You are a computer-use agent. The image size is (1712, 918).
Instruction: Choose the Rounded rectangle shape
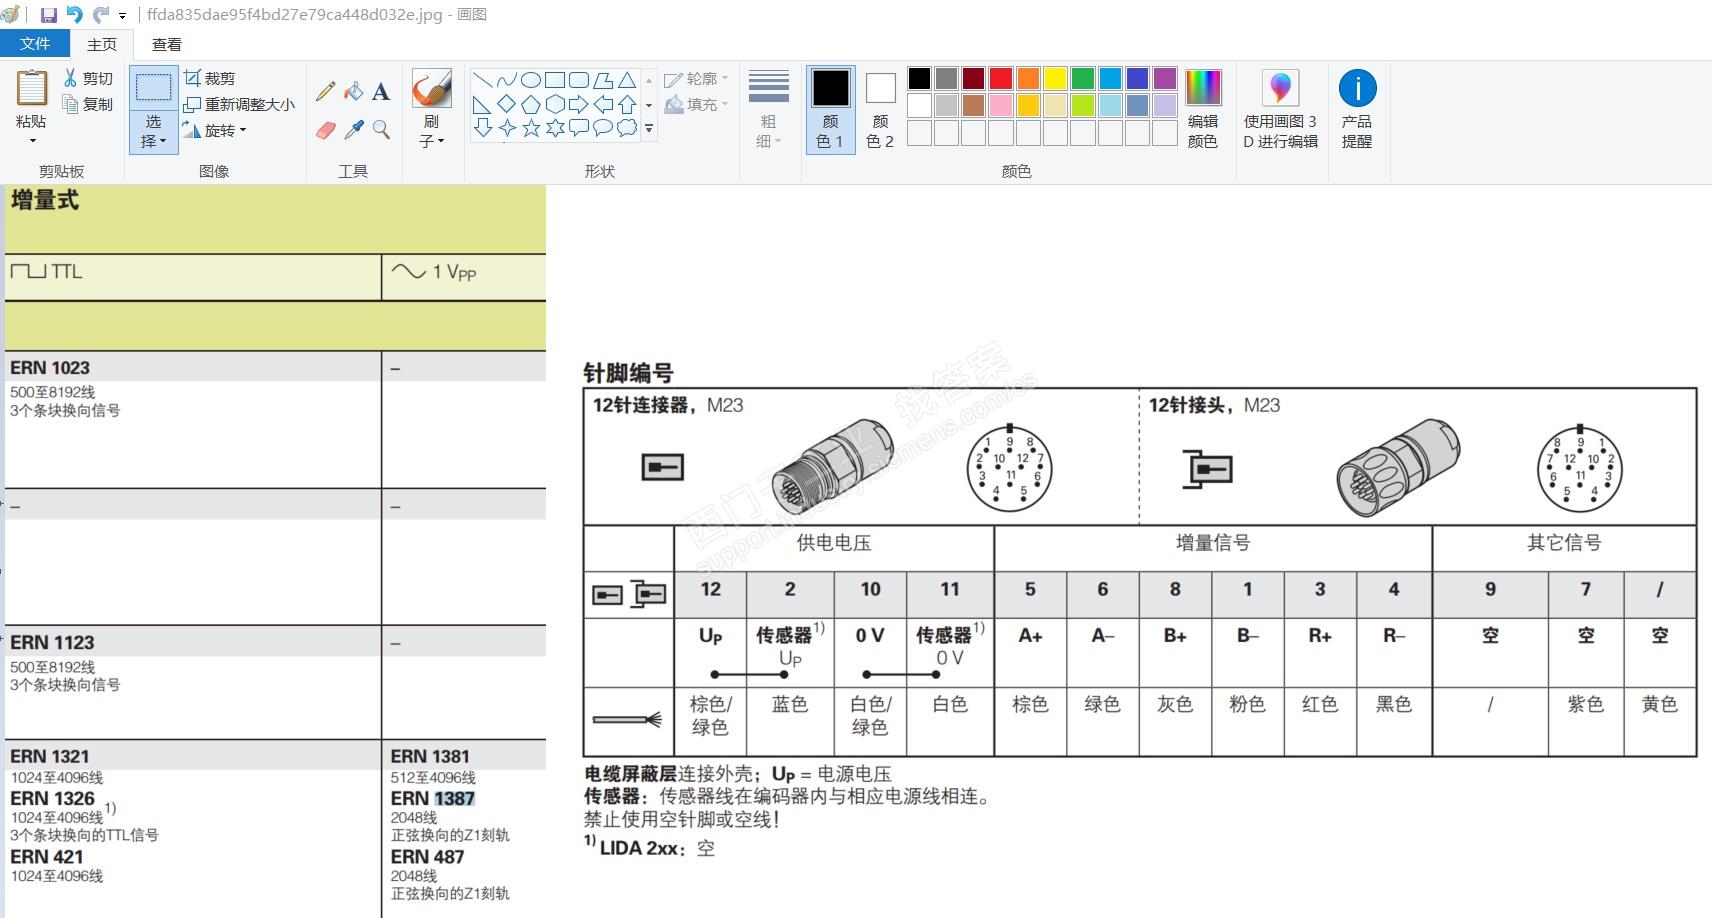(x=579, y=81)
